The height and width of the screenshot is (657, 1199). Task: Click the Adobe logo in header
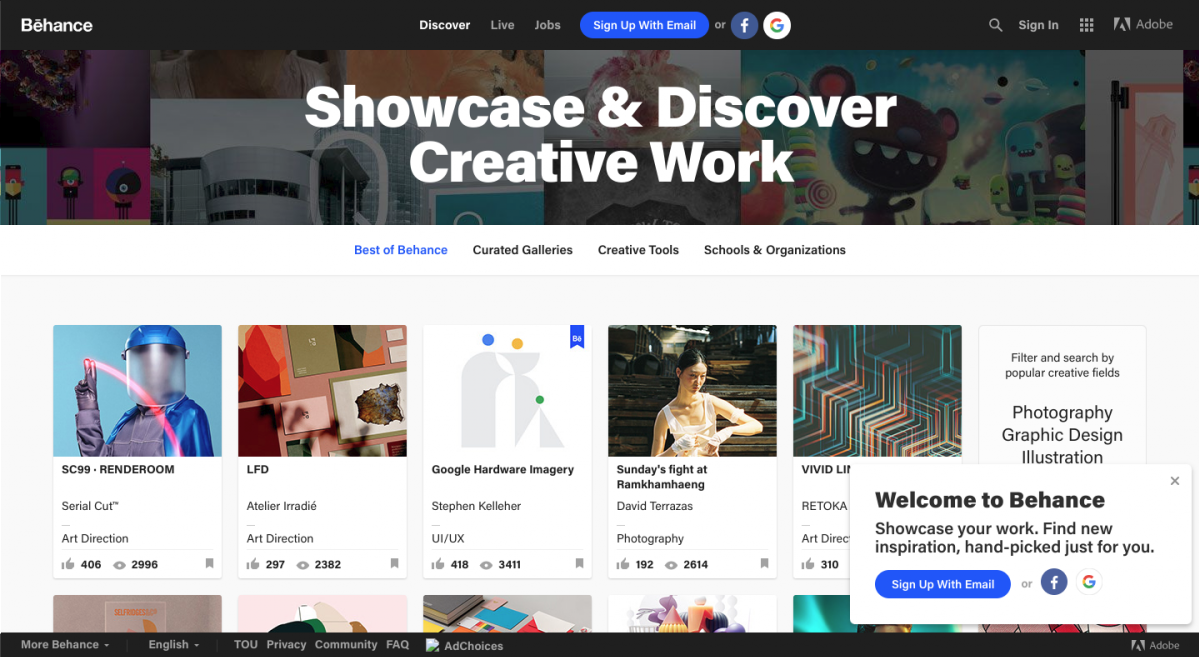[x=1142, y=24]
